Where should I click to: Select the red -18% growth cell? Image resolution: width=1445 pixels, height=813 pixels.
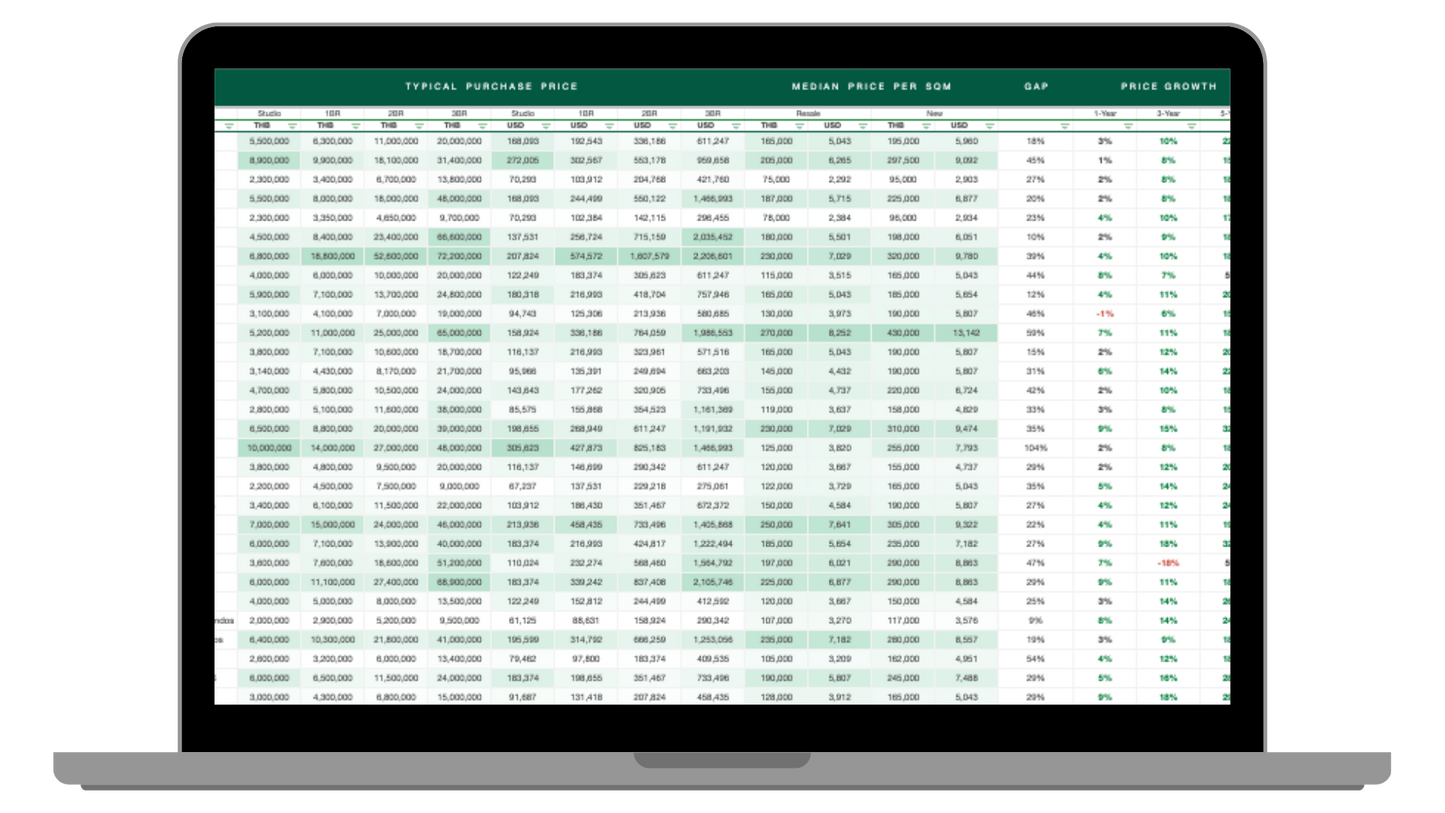point(1167,564)
